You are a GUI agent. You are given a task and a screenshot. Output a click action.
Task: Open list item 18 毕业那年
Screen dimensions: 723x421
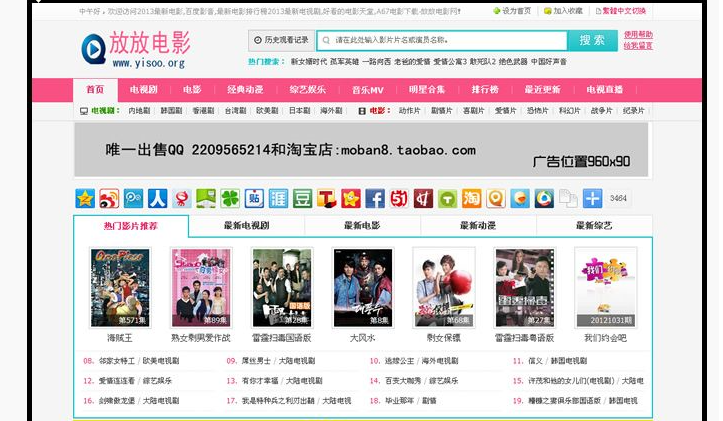(x=400, y=401)
